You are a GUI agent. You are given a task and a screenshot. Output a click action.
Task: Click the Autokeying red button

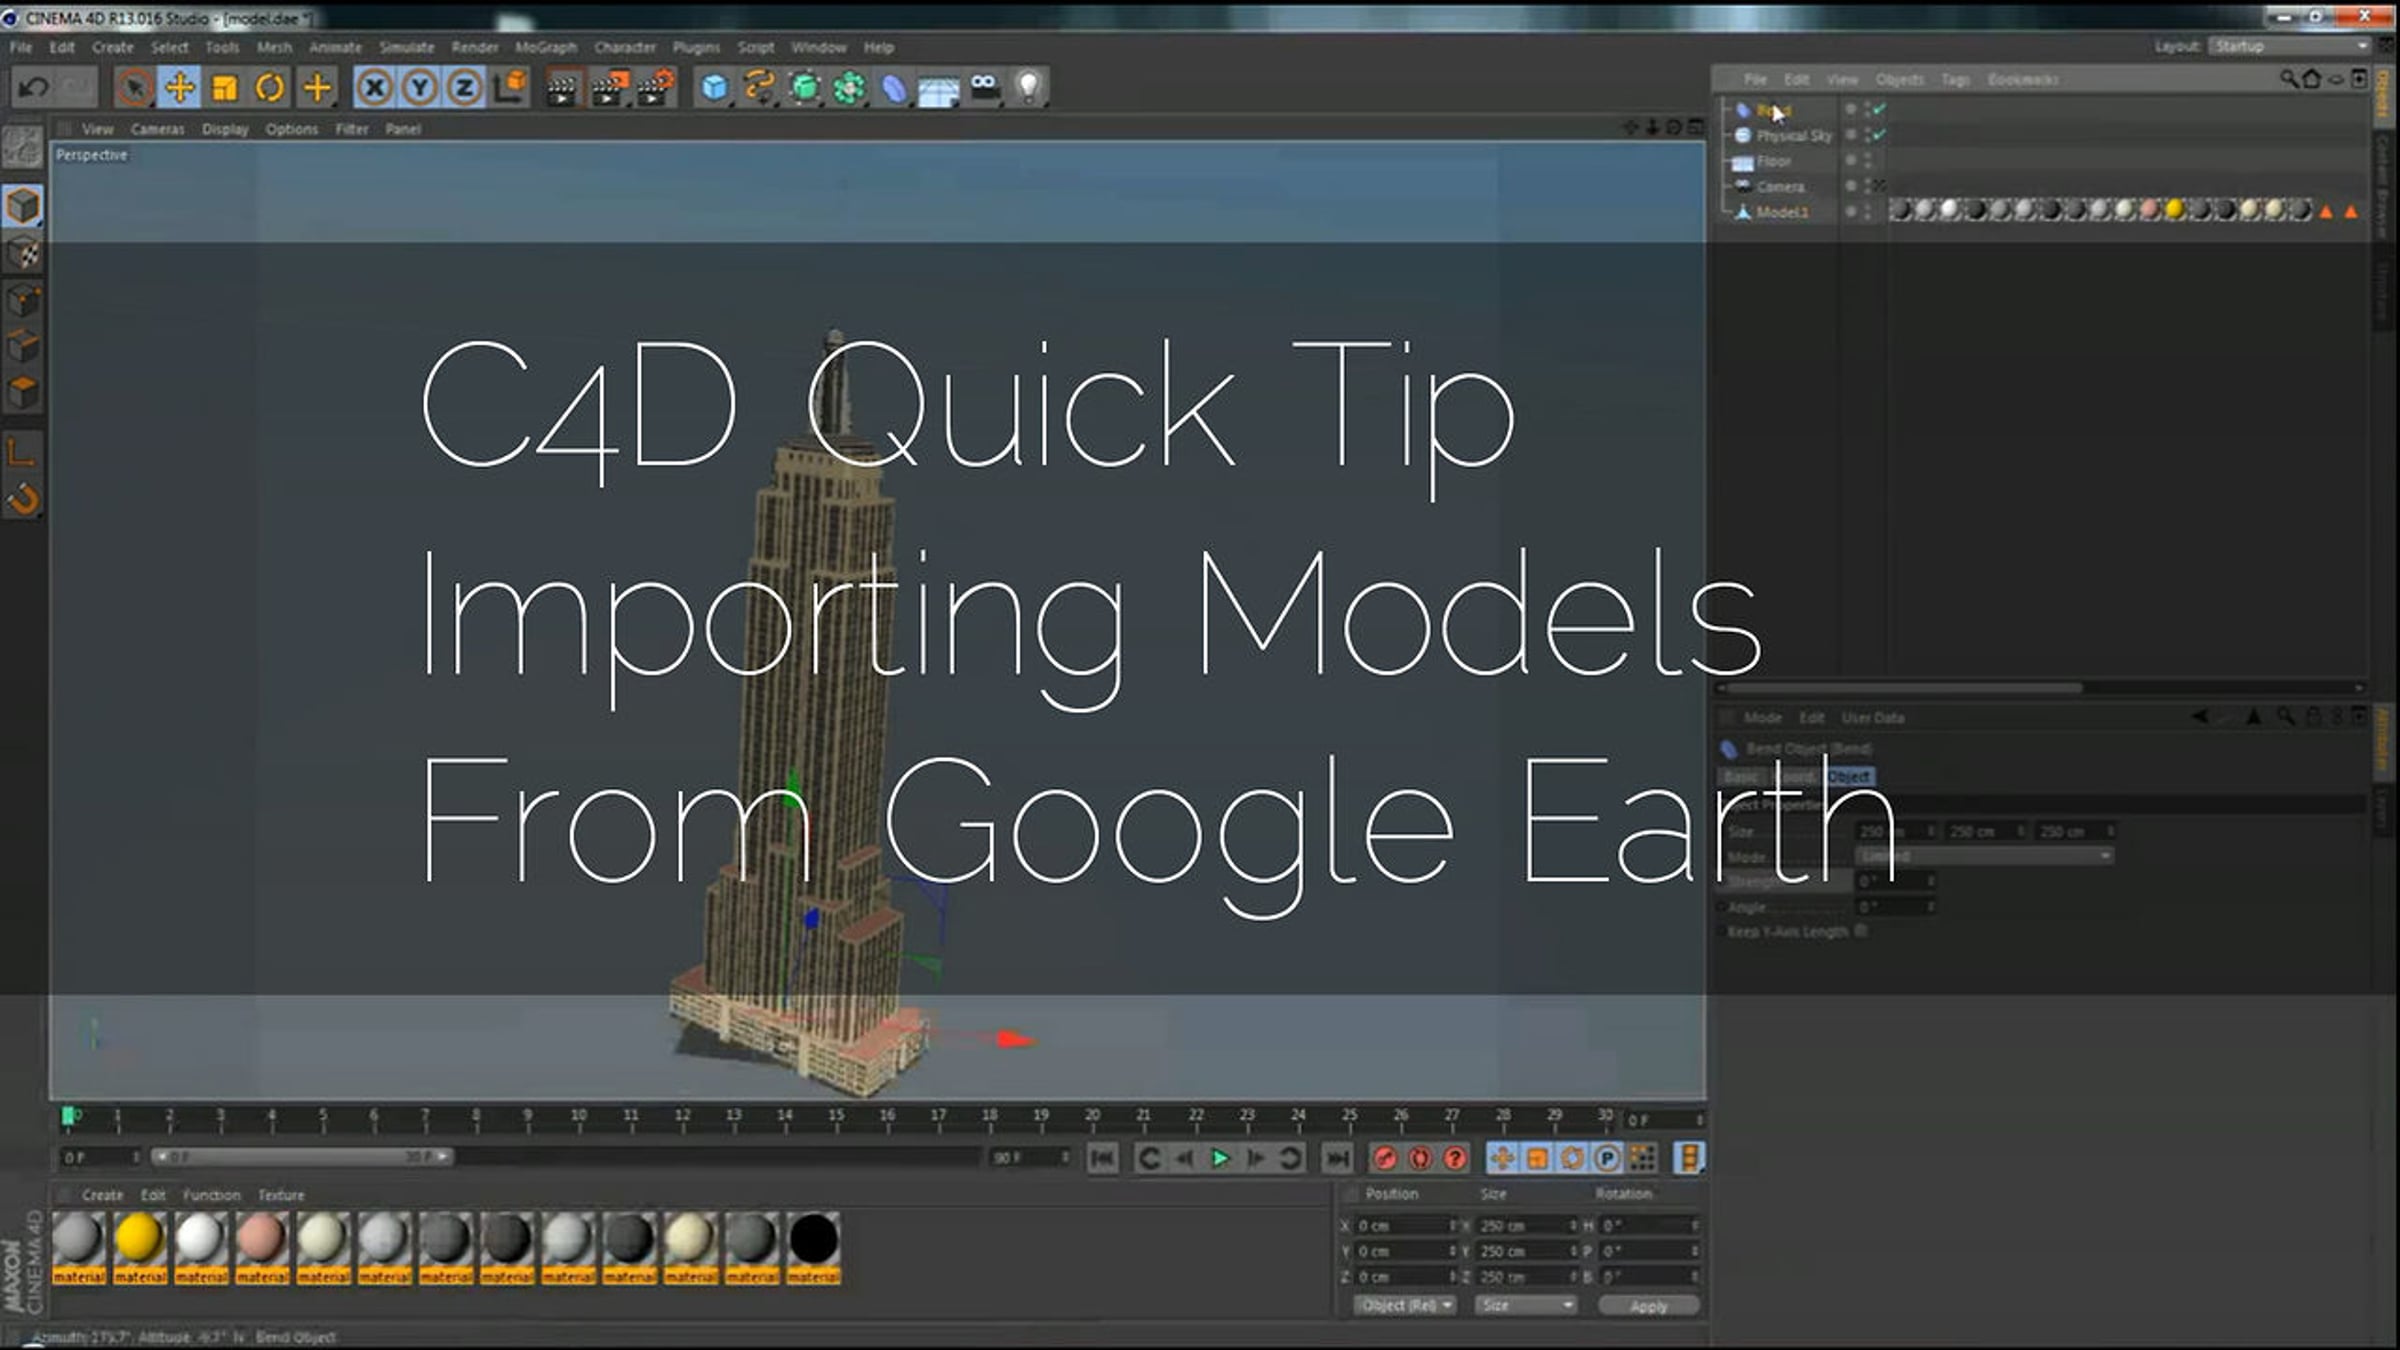pos(1420,1158)
